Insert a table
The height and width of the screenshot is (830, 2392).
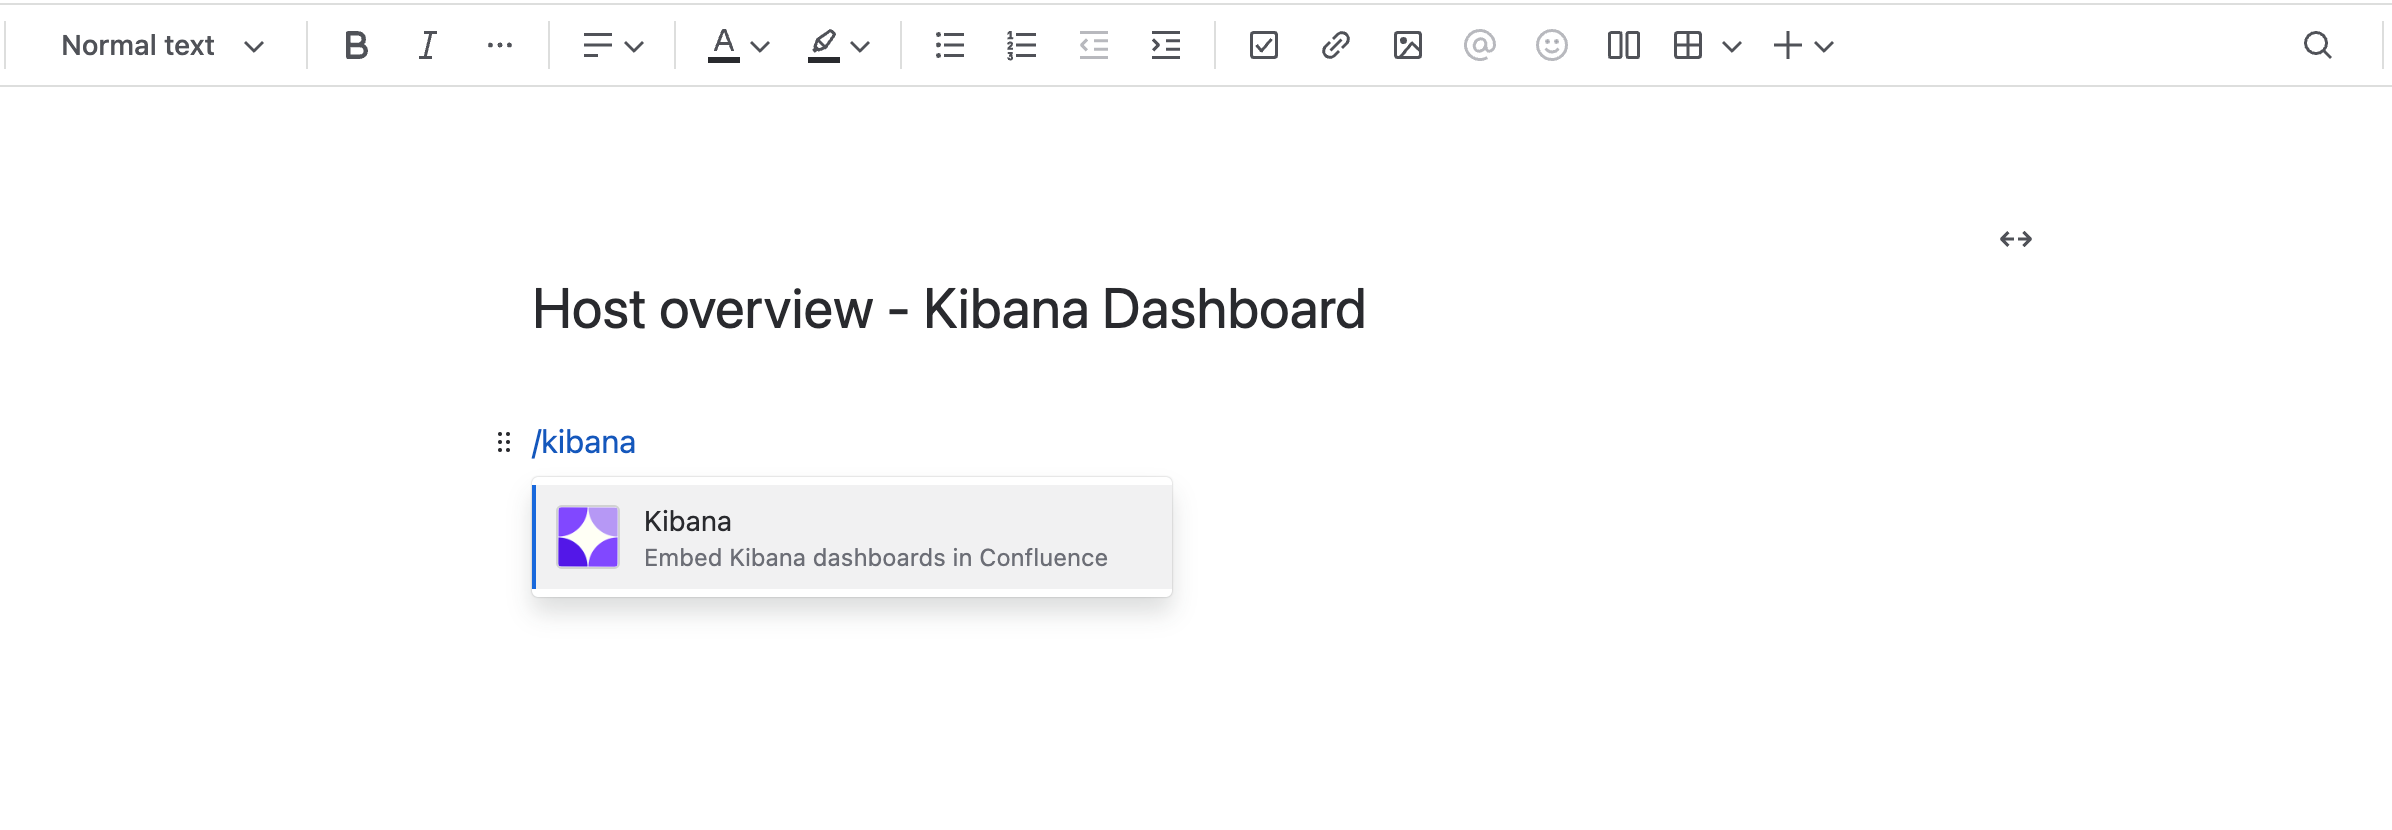pyautogui.click(x=1688, y=45)
